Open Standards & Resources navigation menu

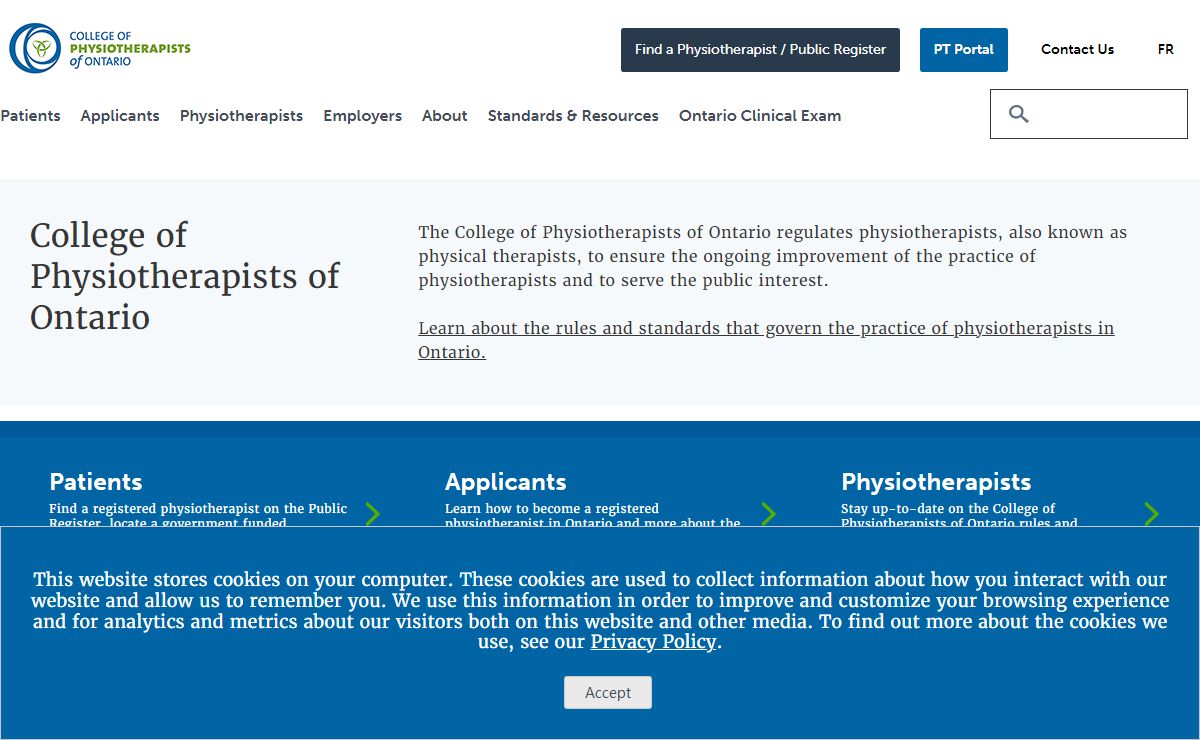(x=573, y=116)
